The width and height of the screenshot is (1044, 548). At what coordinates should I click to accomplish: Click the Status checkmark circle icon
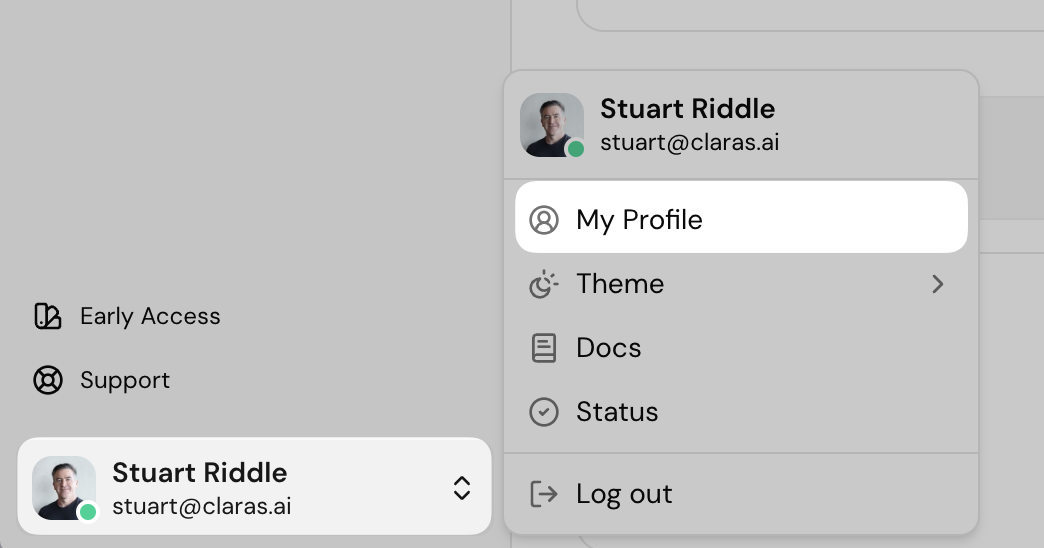544,412
